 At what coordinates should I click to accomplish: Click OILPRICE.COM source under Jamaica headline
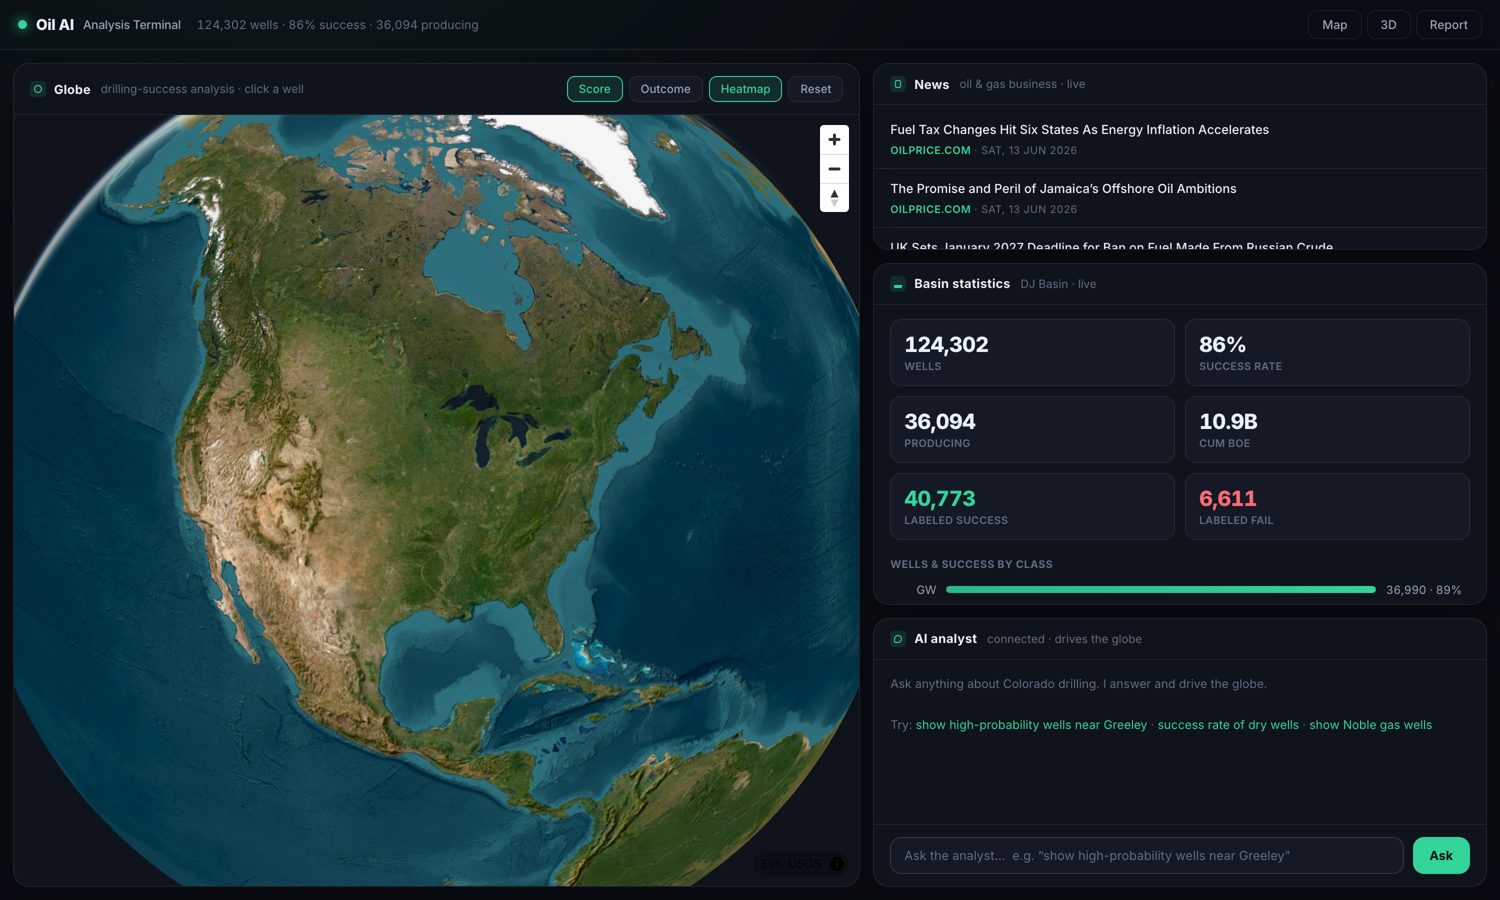(930, 210)
